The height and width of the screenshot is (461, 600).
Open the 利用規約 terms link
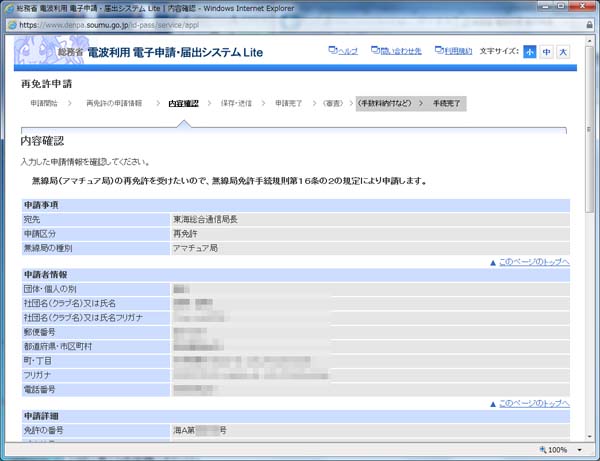(453, 50)
